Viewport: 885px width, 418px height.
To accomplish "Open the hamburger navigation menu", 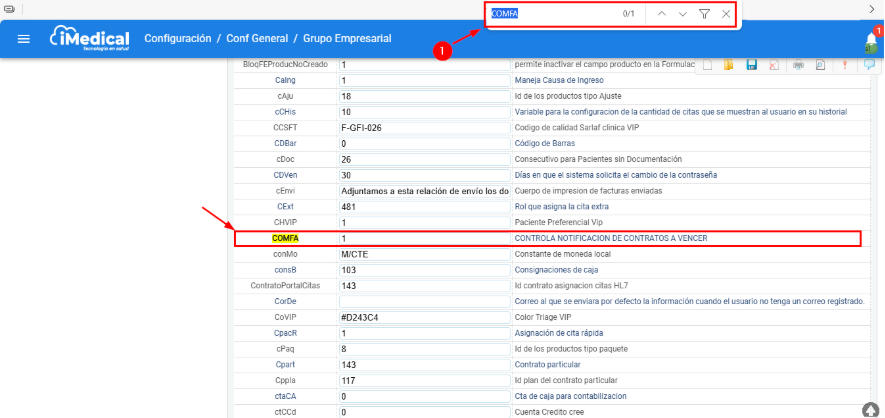I will pyautogui.click(x=24, y=39).
